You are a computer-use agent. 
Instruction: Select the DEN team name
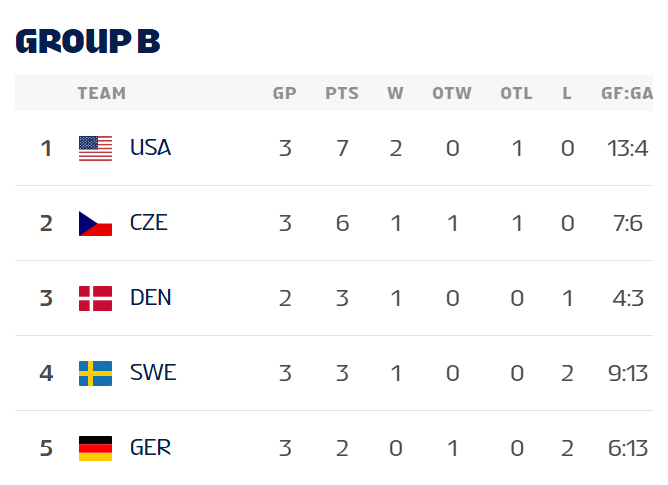point(150,298)
